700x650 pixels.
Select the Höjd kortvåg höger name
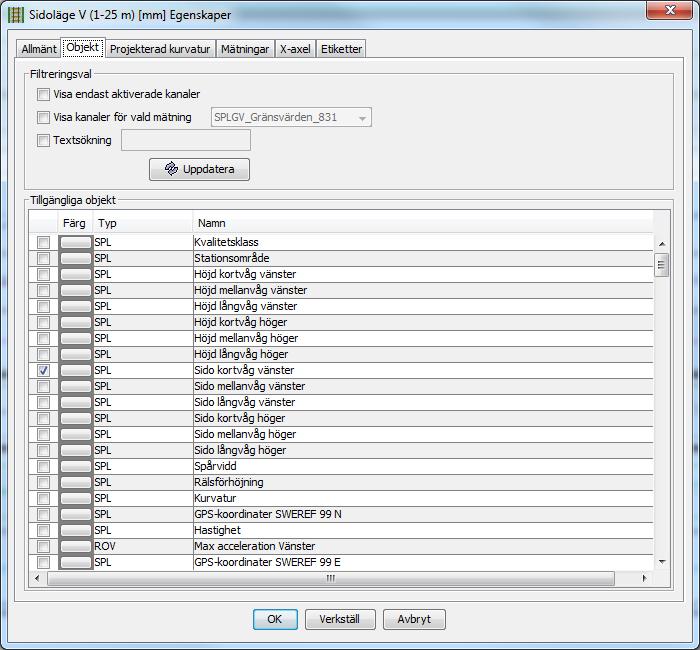coord(241,322)
